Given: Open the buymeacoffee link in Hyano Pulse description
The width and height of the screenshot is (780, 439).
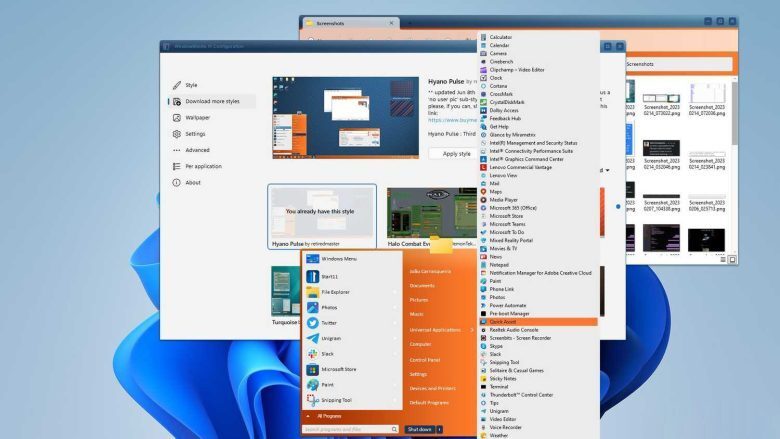Looking at the screenshot, I should pyautogui.click(x=452, y=120).
